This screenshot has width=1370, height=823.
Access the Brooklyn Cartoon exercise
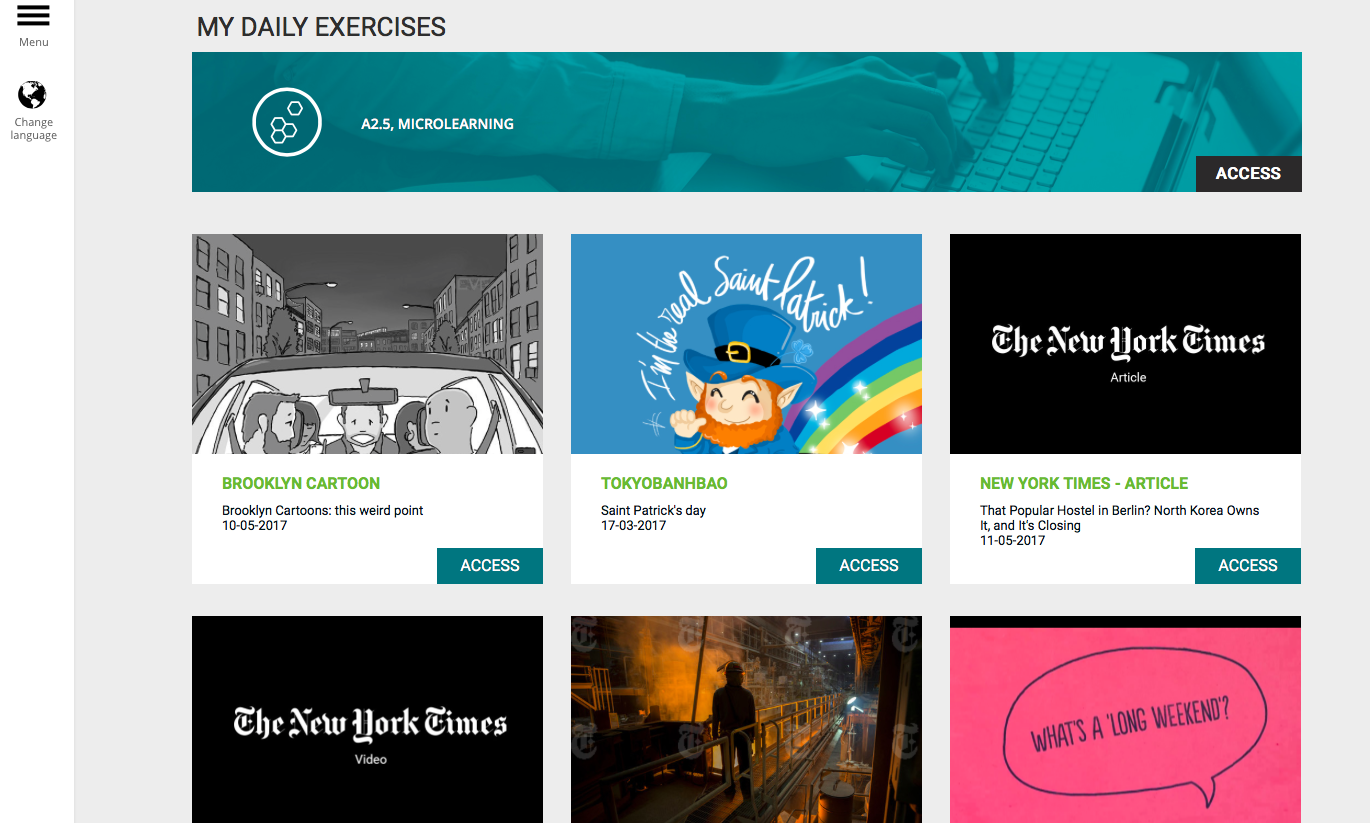coord(490,566)
